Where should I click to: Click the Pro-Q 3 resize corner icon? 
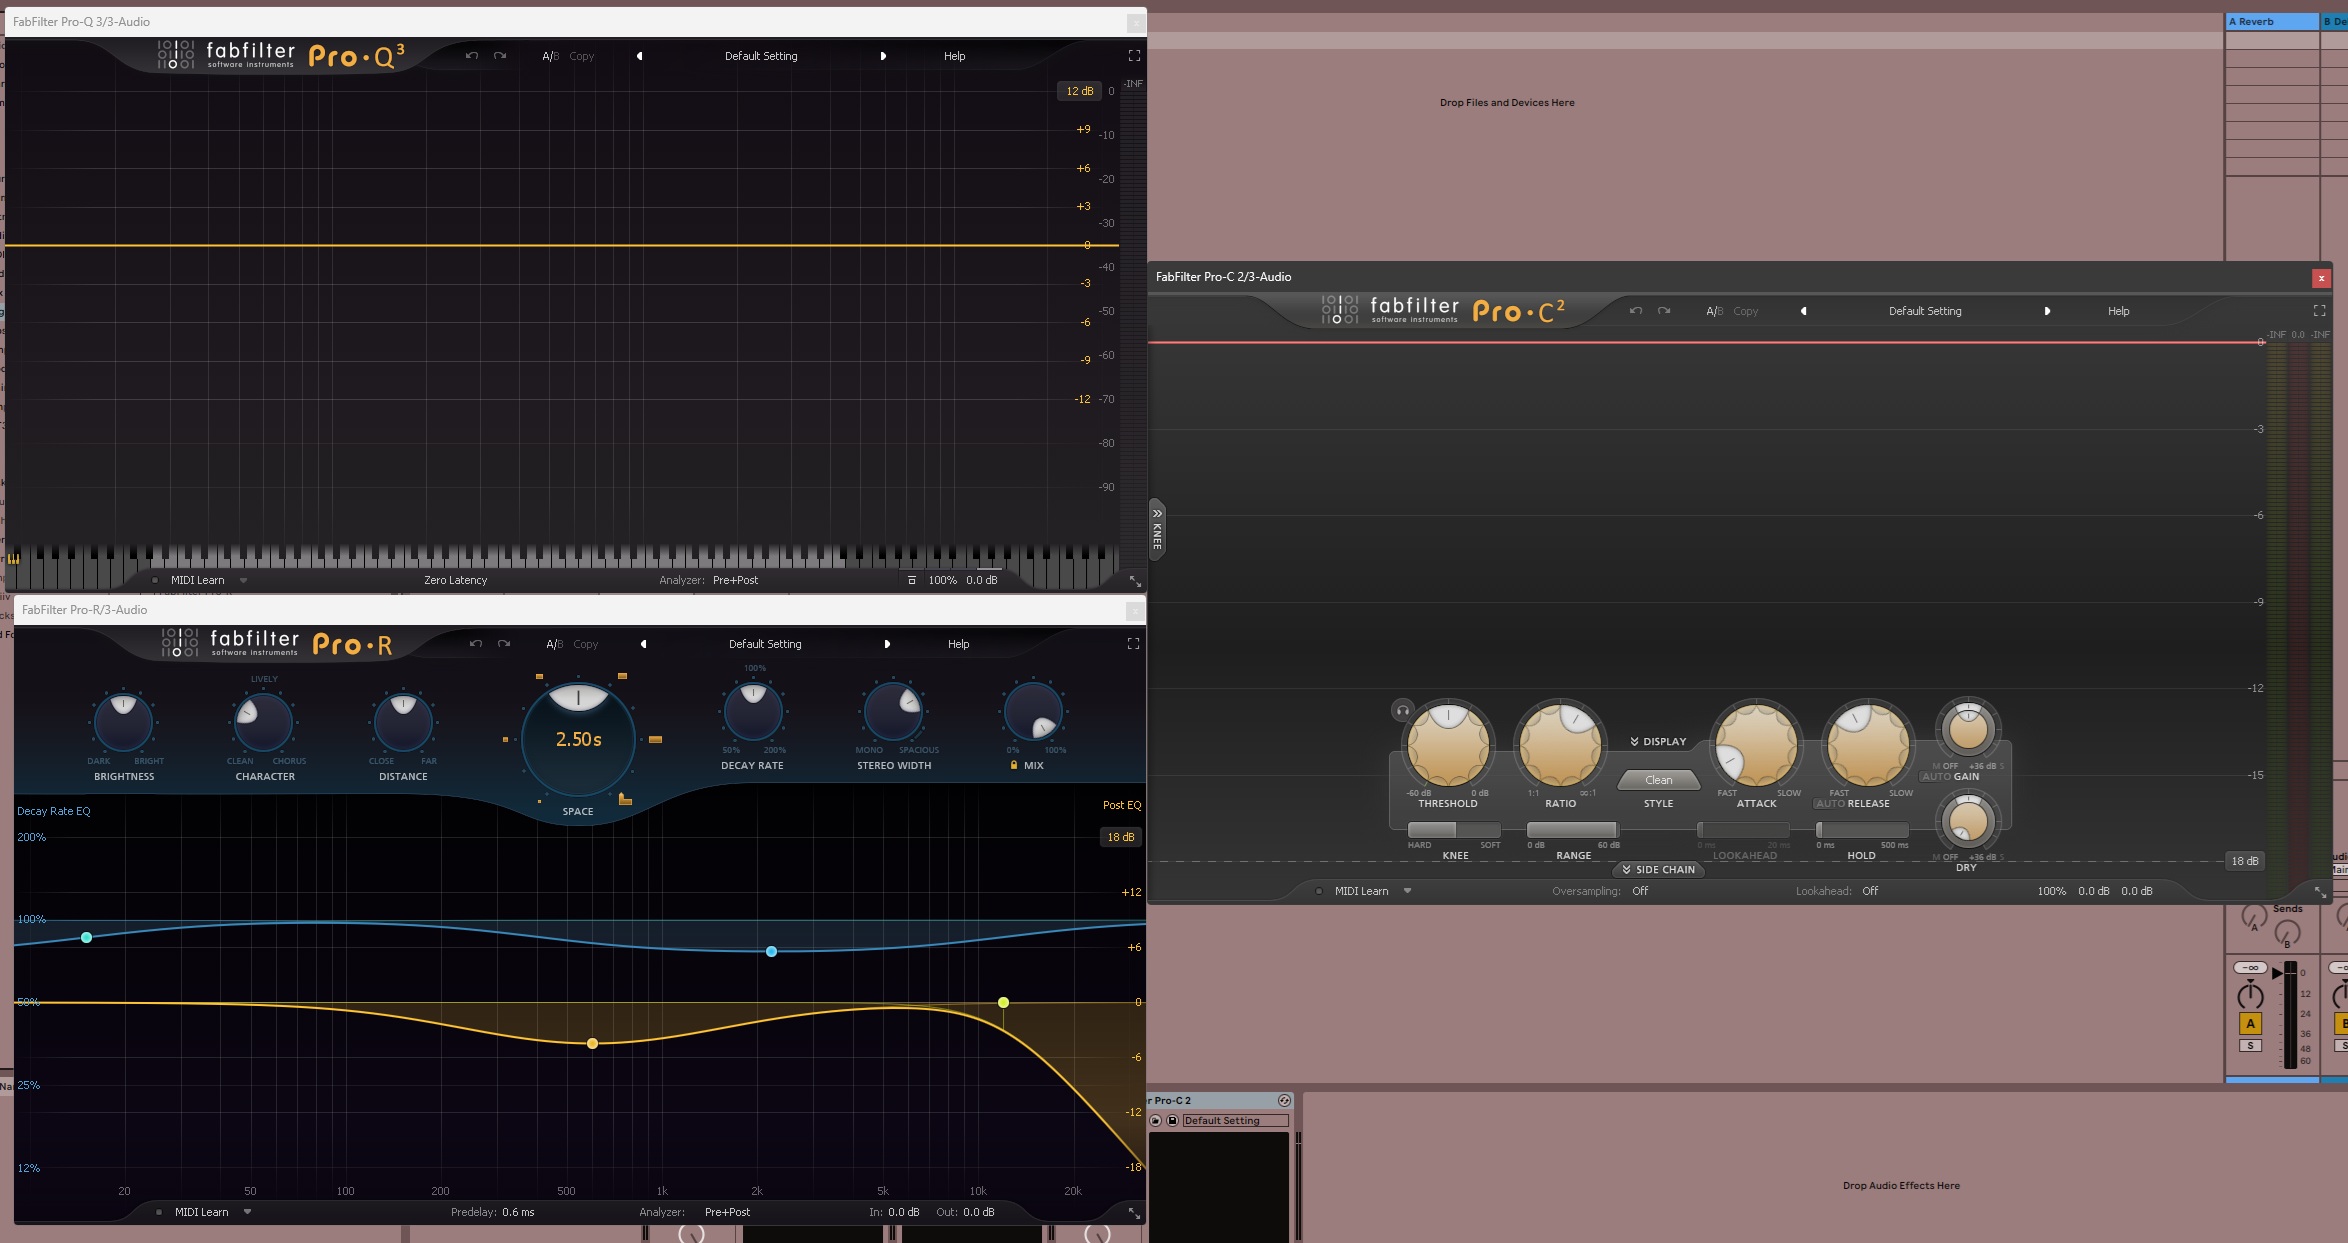(x=1135, y=581)
